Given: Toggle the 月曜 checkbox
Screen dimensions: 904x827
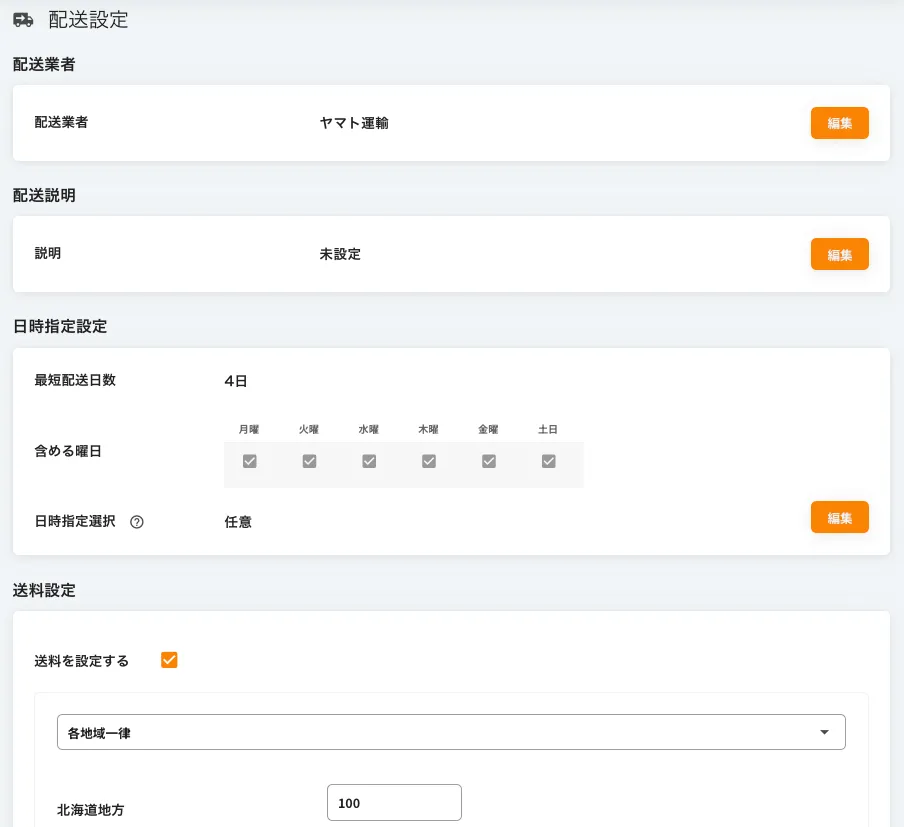Looking at the screenshot, I should point(250,461).
